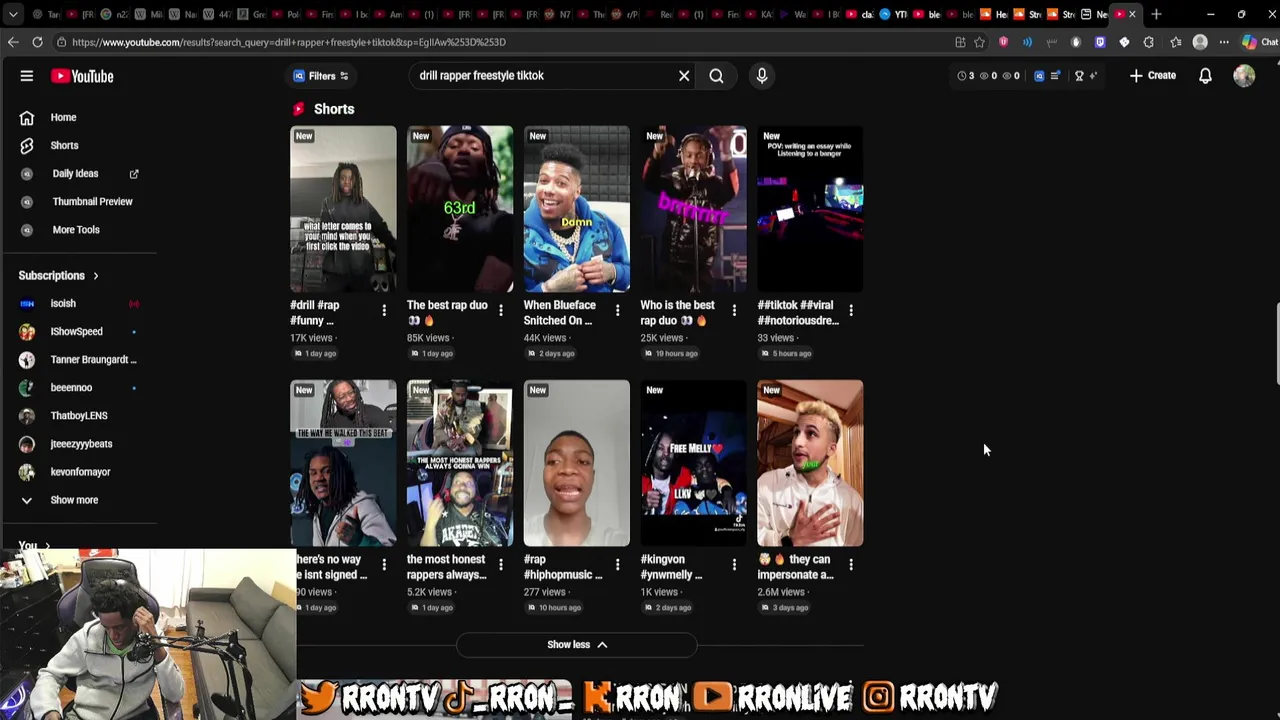
Task: Open the notifications bell
Action: pos(1205,76)
